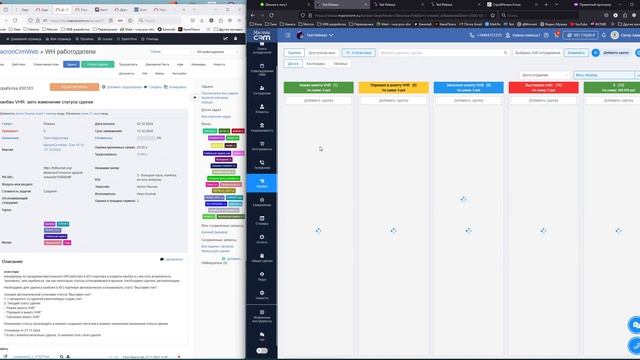Switch to the 'Доска' view tab
This screenshot has height=360, width=640.
click(293, 64)
